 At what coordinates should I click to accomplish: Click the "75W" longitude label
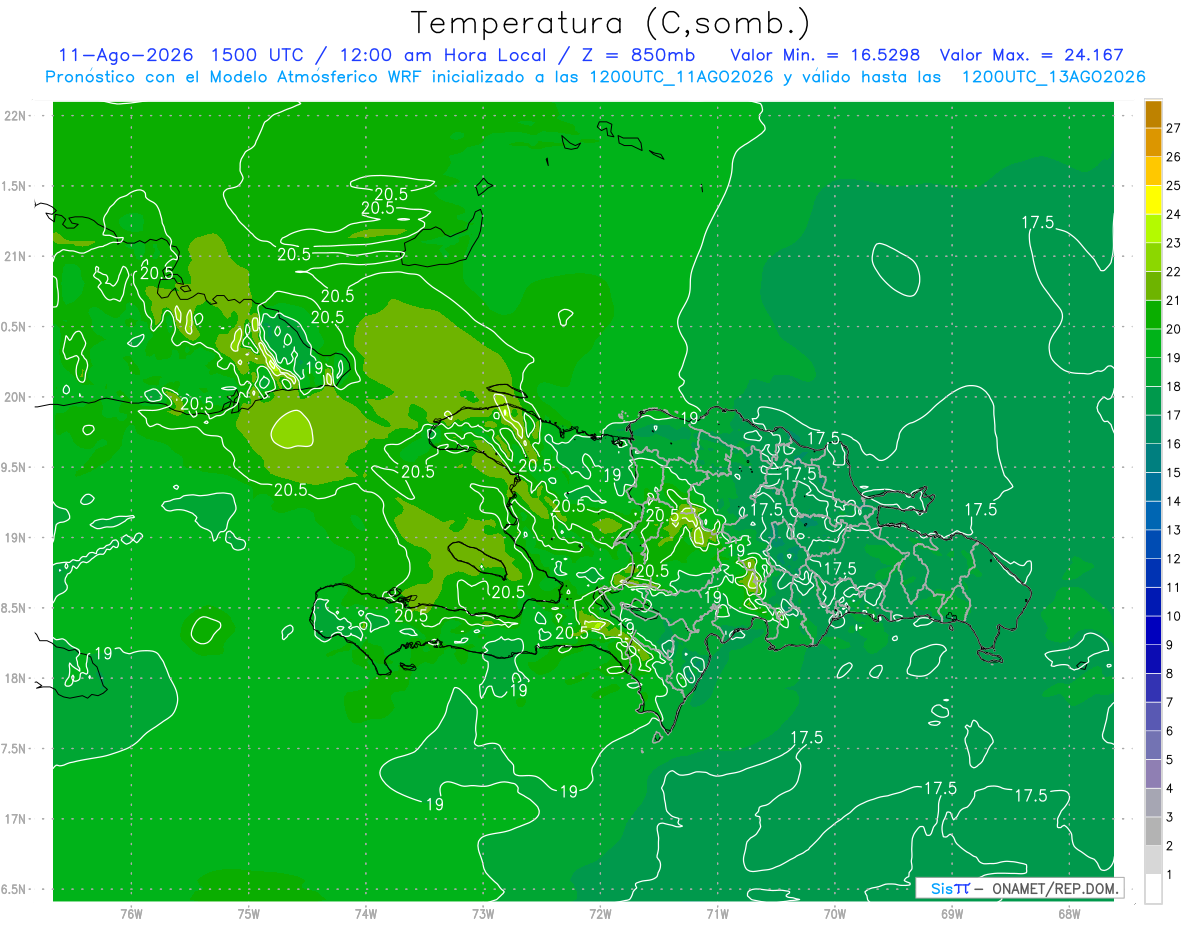click(249, 913)
